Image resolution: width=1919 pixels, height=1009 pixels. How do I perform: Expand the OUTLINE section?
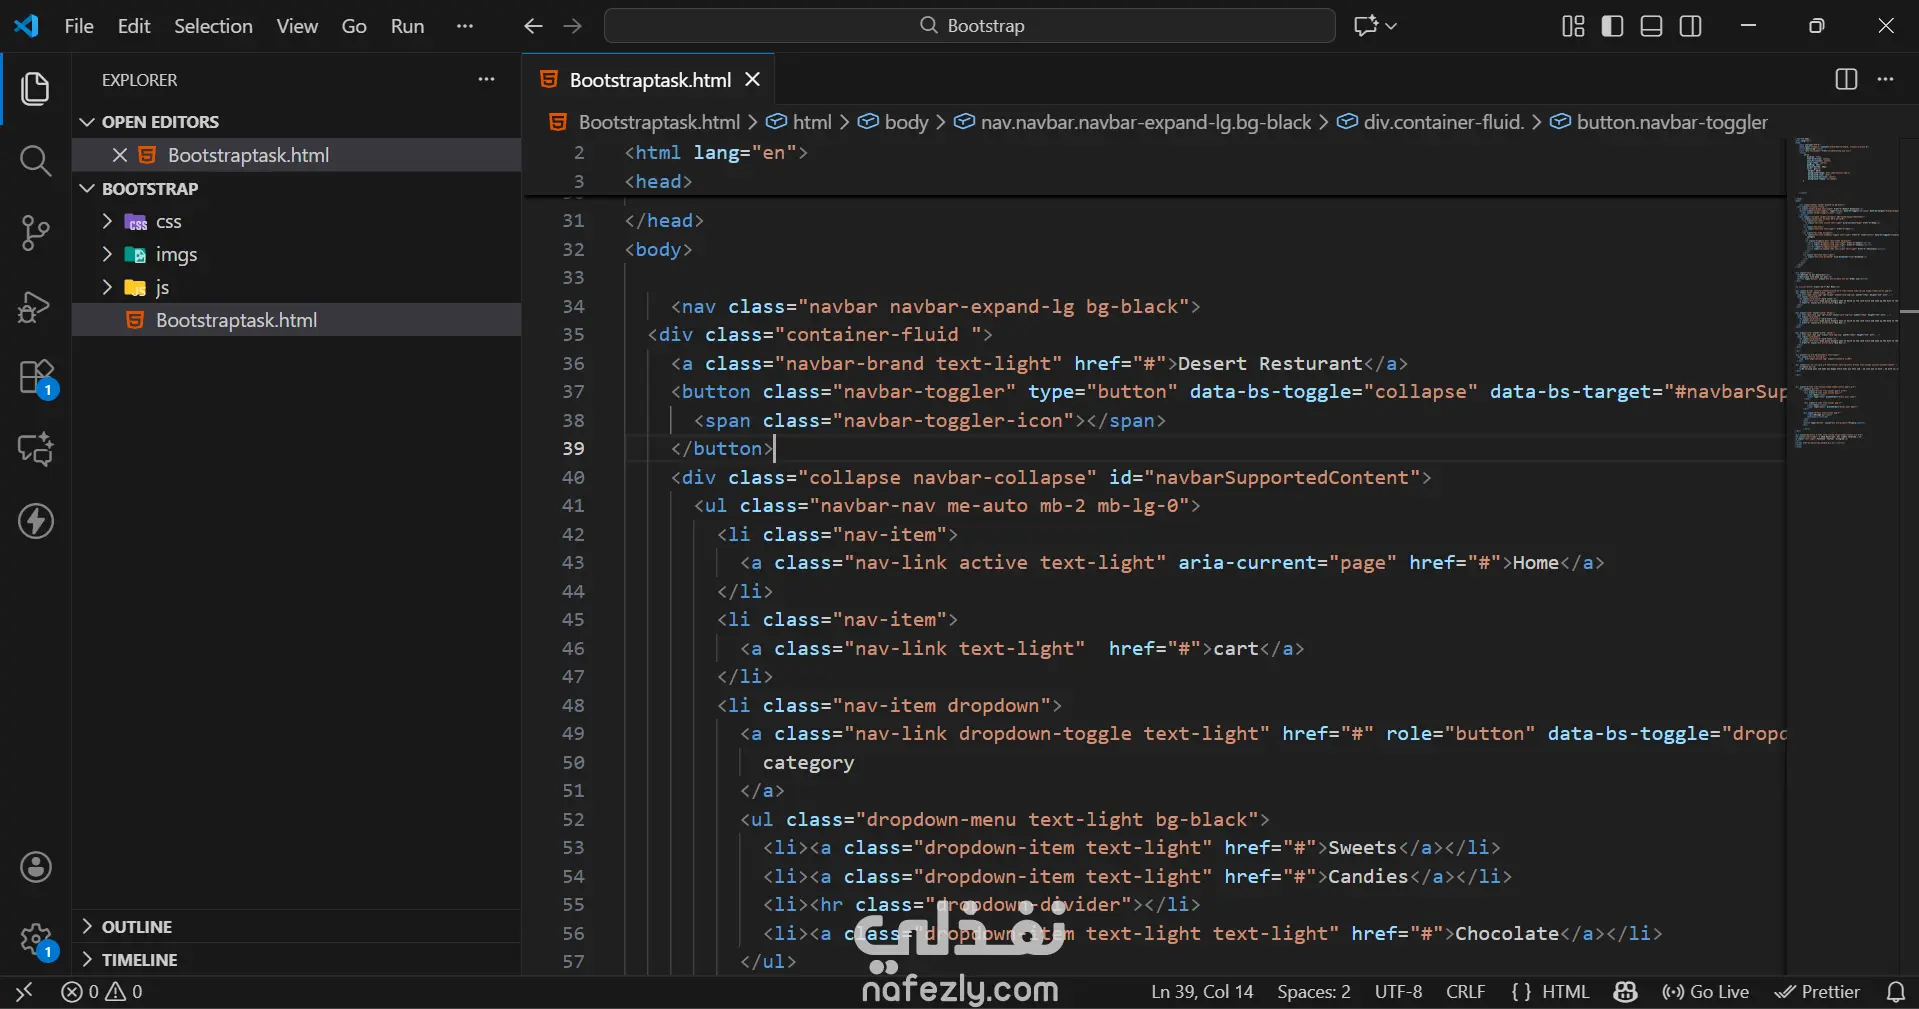(136, 927)
